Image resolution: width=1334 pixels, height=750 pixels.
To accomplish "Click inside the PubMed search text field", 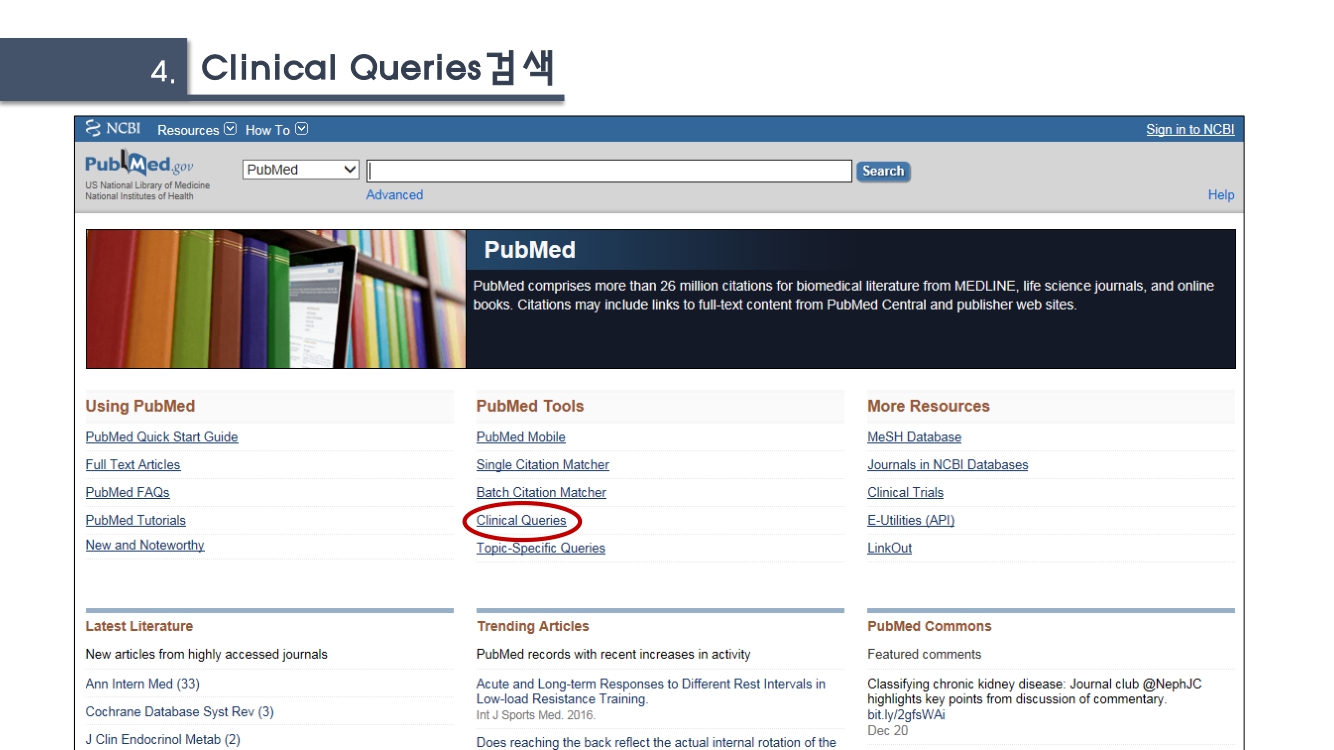I will coord(609,171).
